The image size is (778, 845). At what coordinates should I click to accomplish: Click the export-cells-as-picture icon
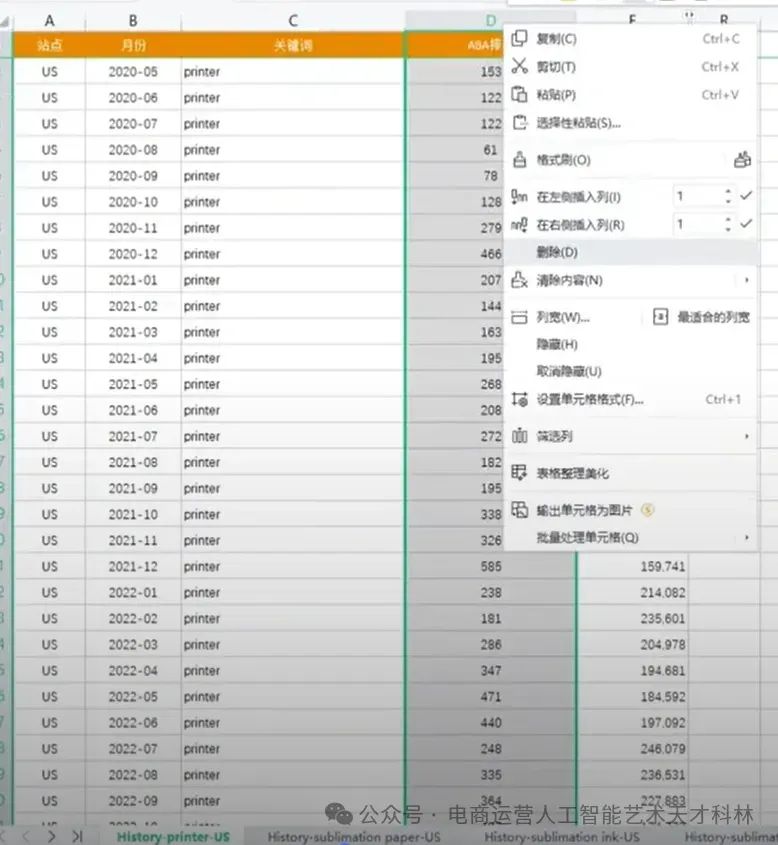(519, 509)
